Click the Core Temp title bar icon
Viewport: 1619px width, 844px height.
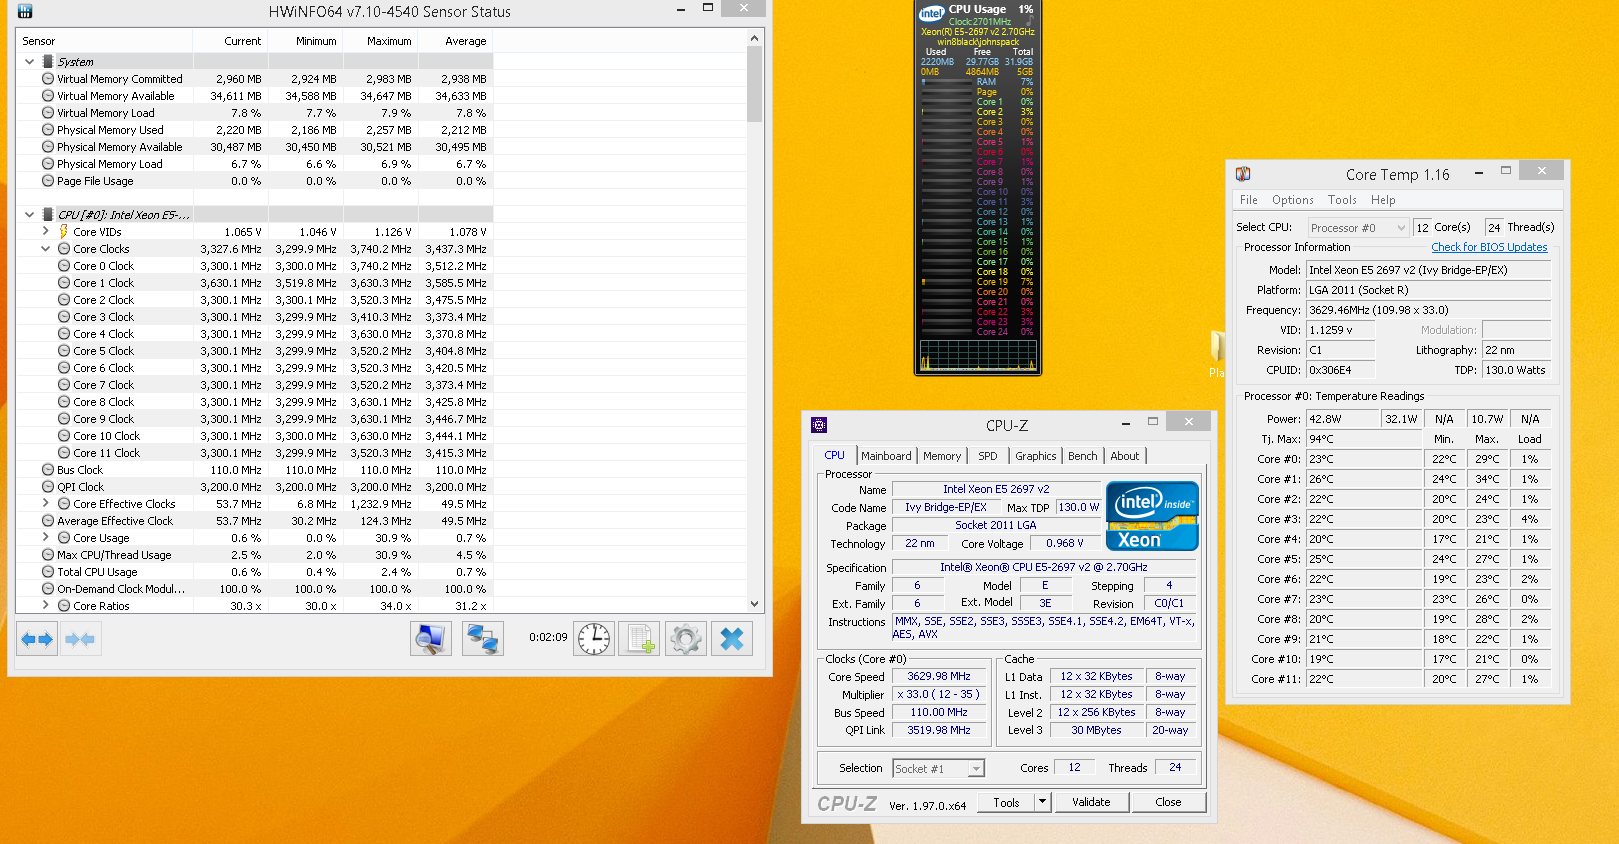pos(1243,174)
